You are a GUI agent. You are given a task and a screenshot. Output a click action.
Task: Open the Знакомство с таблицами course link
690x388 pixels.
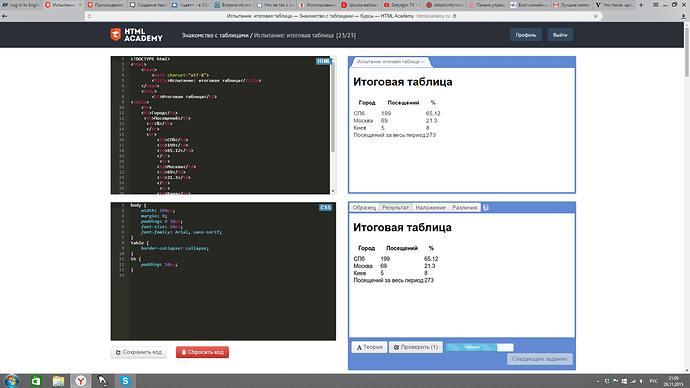[x=215, y=35]
